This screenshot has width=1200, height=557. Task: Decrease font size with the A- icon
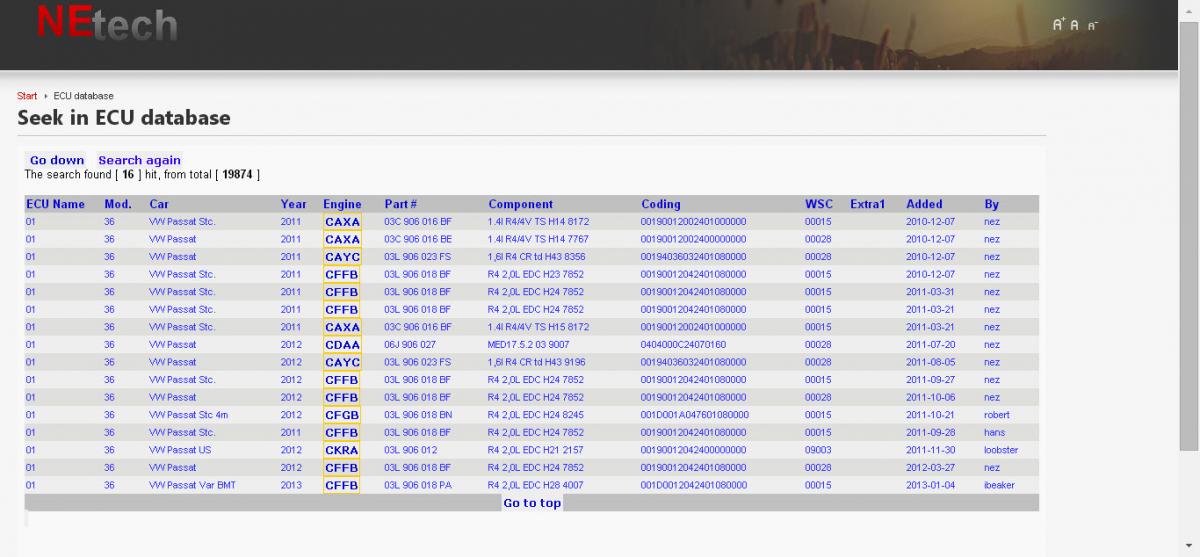point(1092,25)
